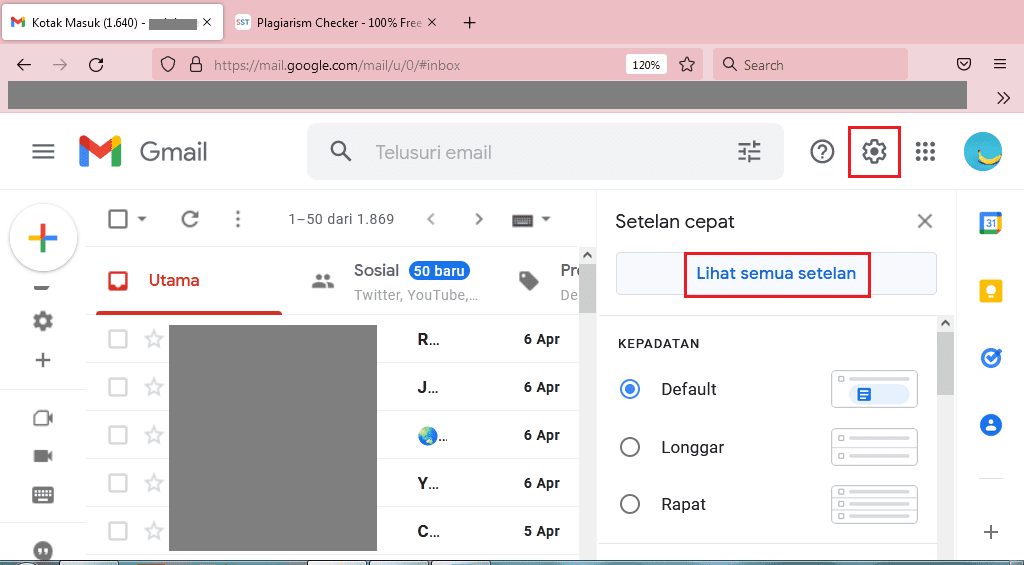Image resolution: width=1024 pixels, height=565 pixels.
Task: Open Firefox application menu
Action: click(x=1000, y=64)
